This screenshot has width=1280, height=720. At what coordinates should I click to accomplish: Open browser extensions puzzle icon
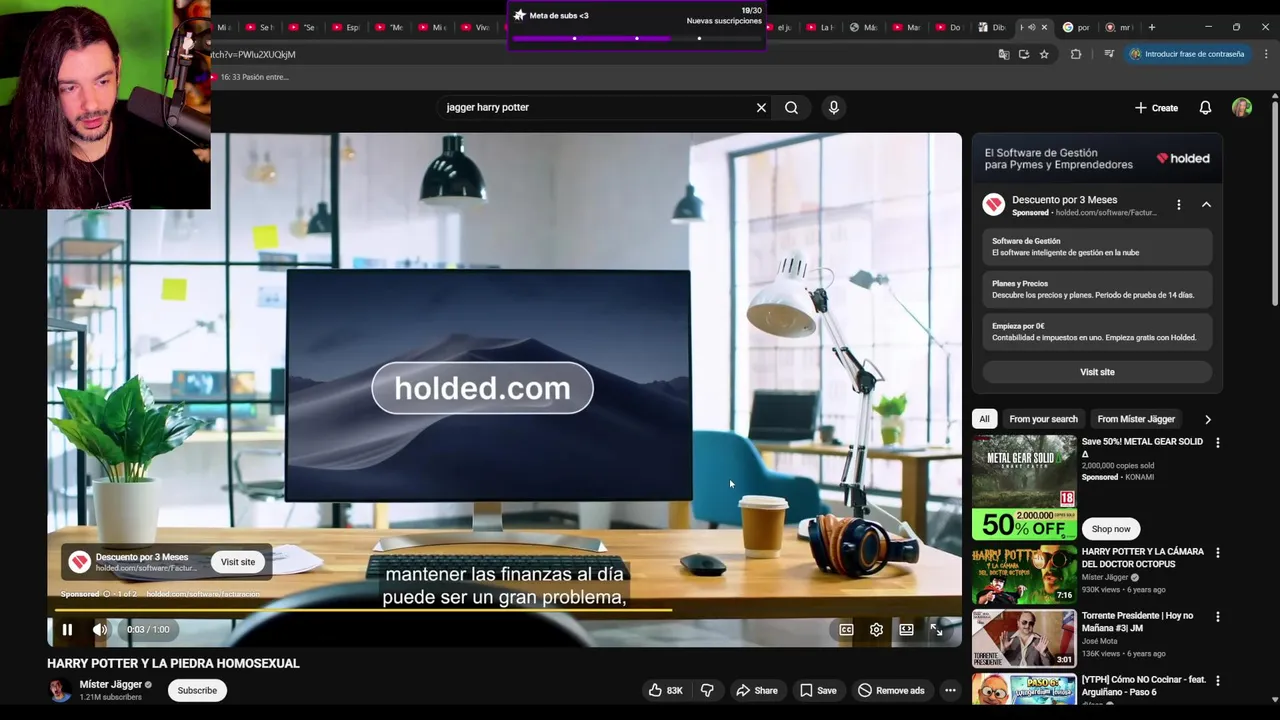point(1076,54)
